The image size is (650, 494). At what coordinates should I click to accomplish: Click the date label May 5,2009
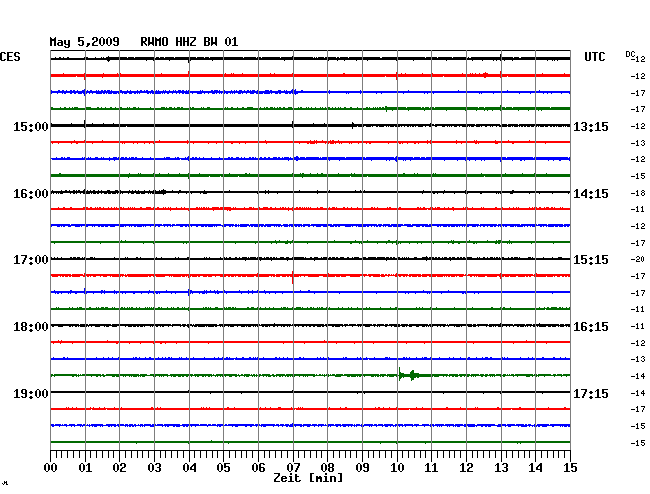pyautogui.click(x=85, y=42)
